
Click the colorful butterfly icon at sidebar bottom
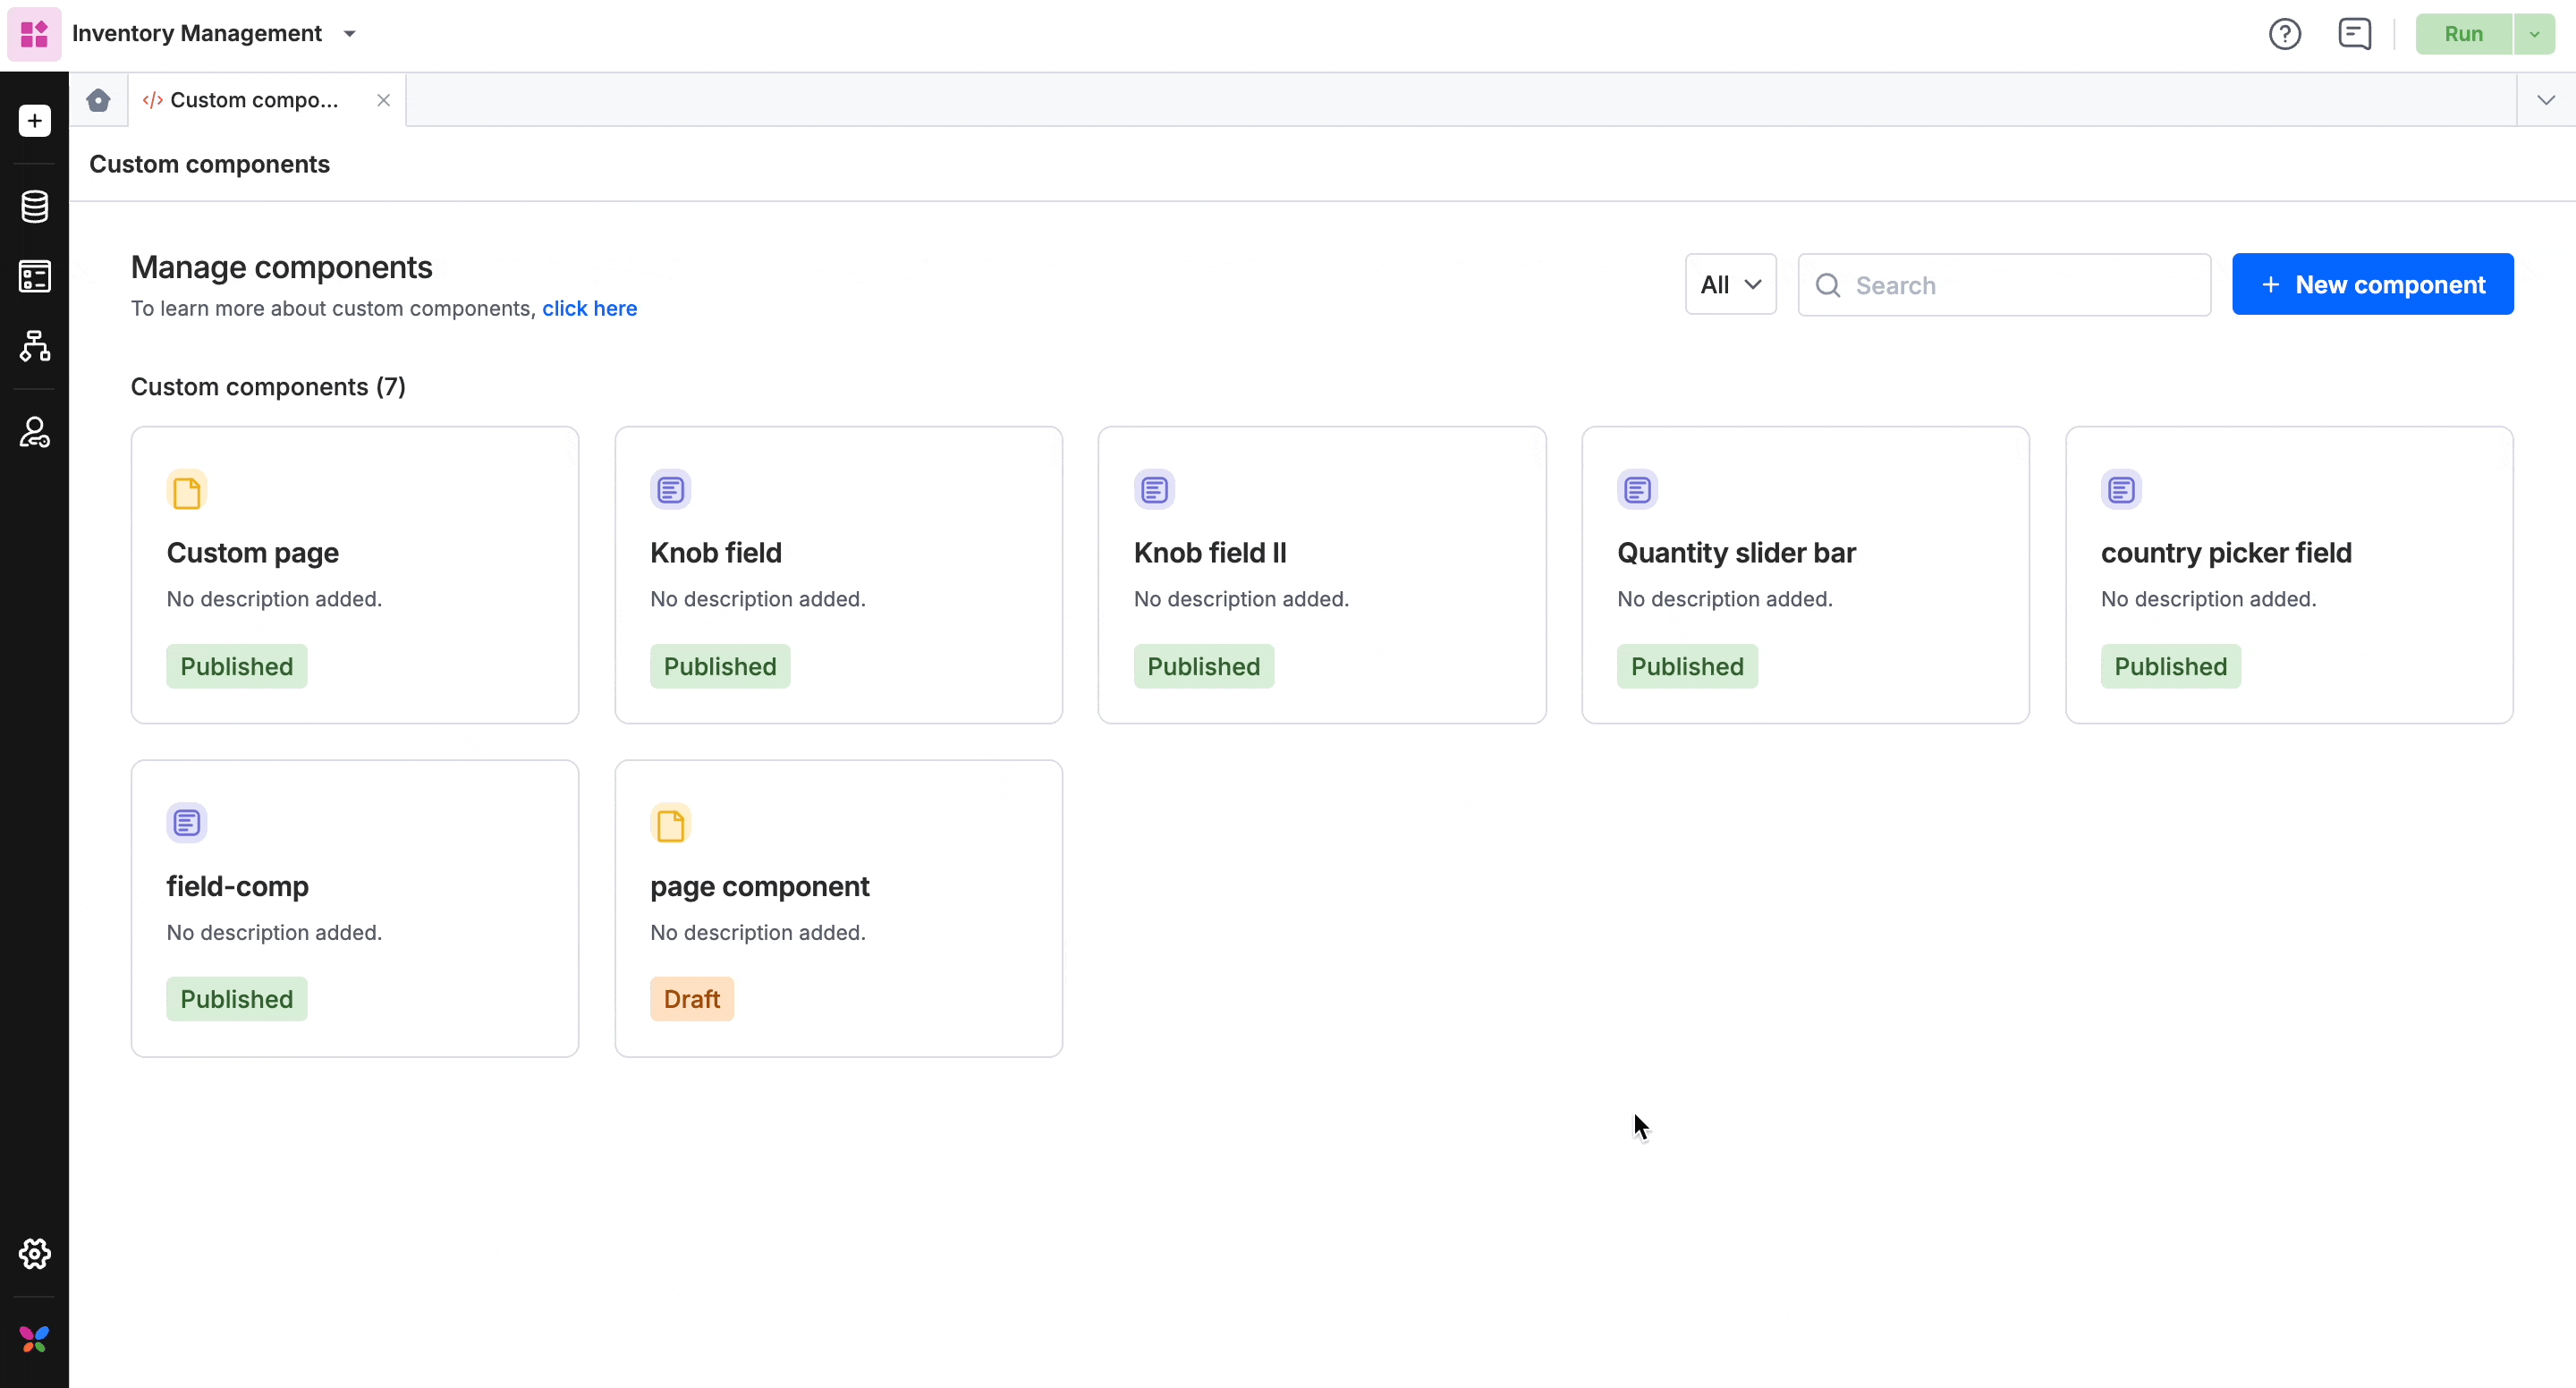[x=34, y=1339]
